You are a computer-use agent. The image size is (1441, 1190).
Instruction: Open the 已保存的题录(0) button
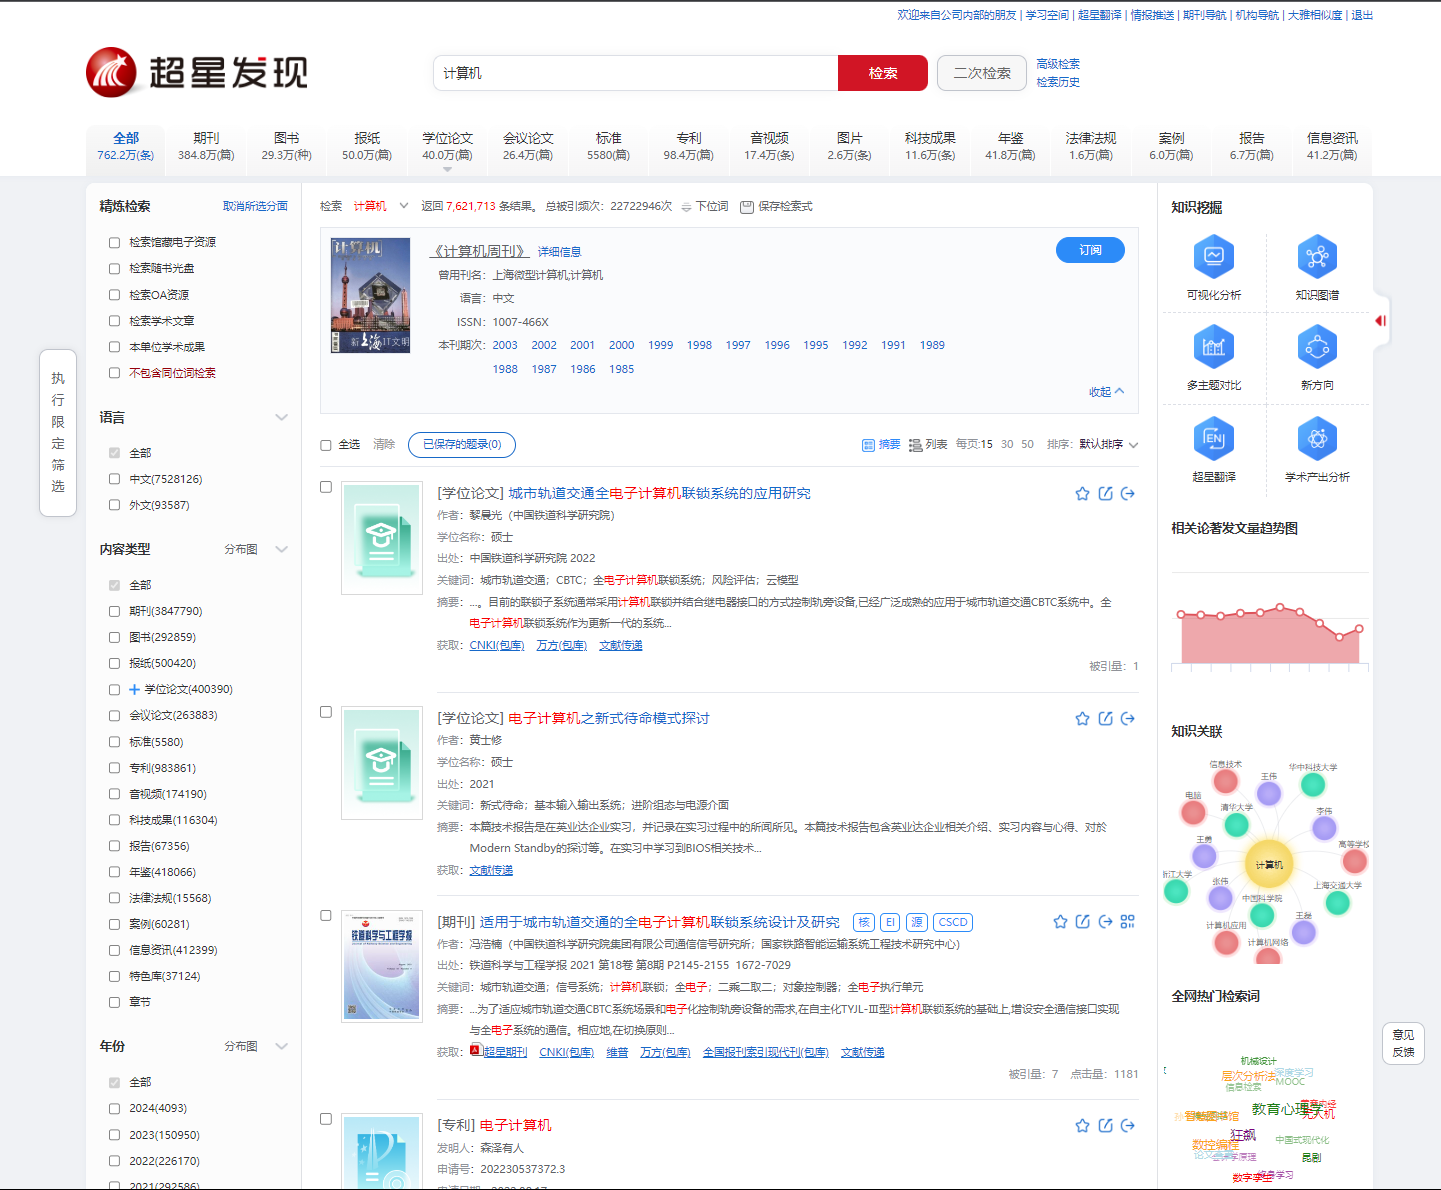(x=462, y=445)
